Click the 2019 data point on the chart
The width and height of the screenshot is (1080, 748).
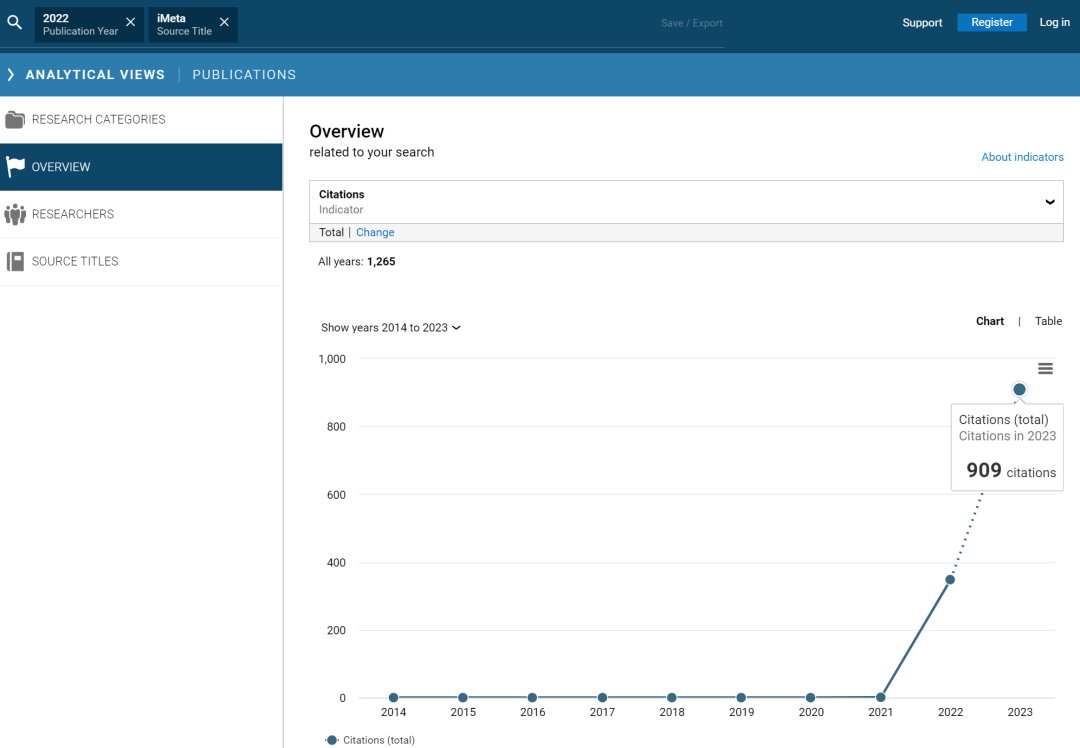(741, 698)
